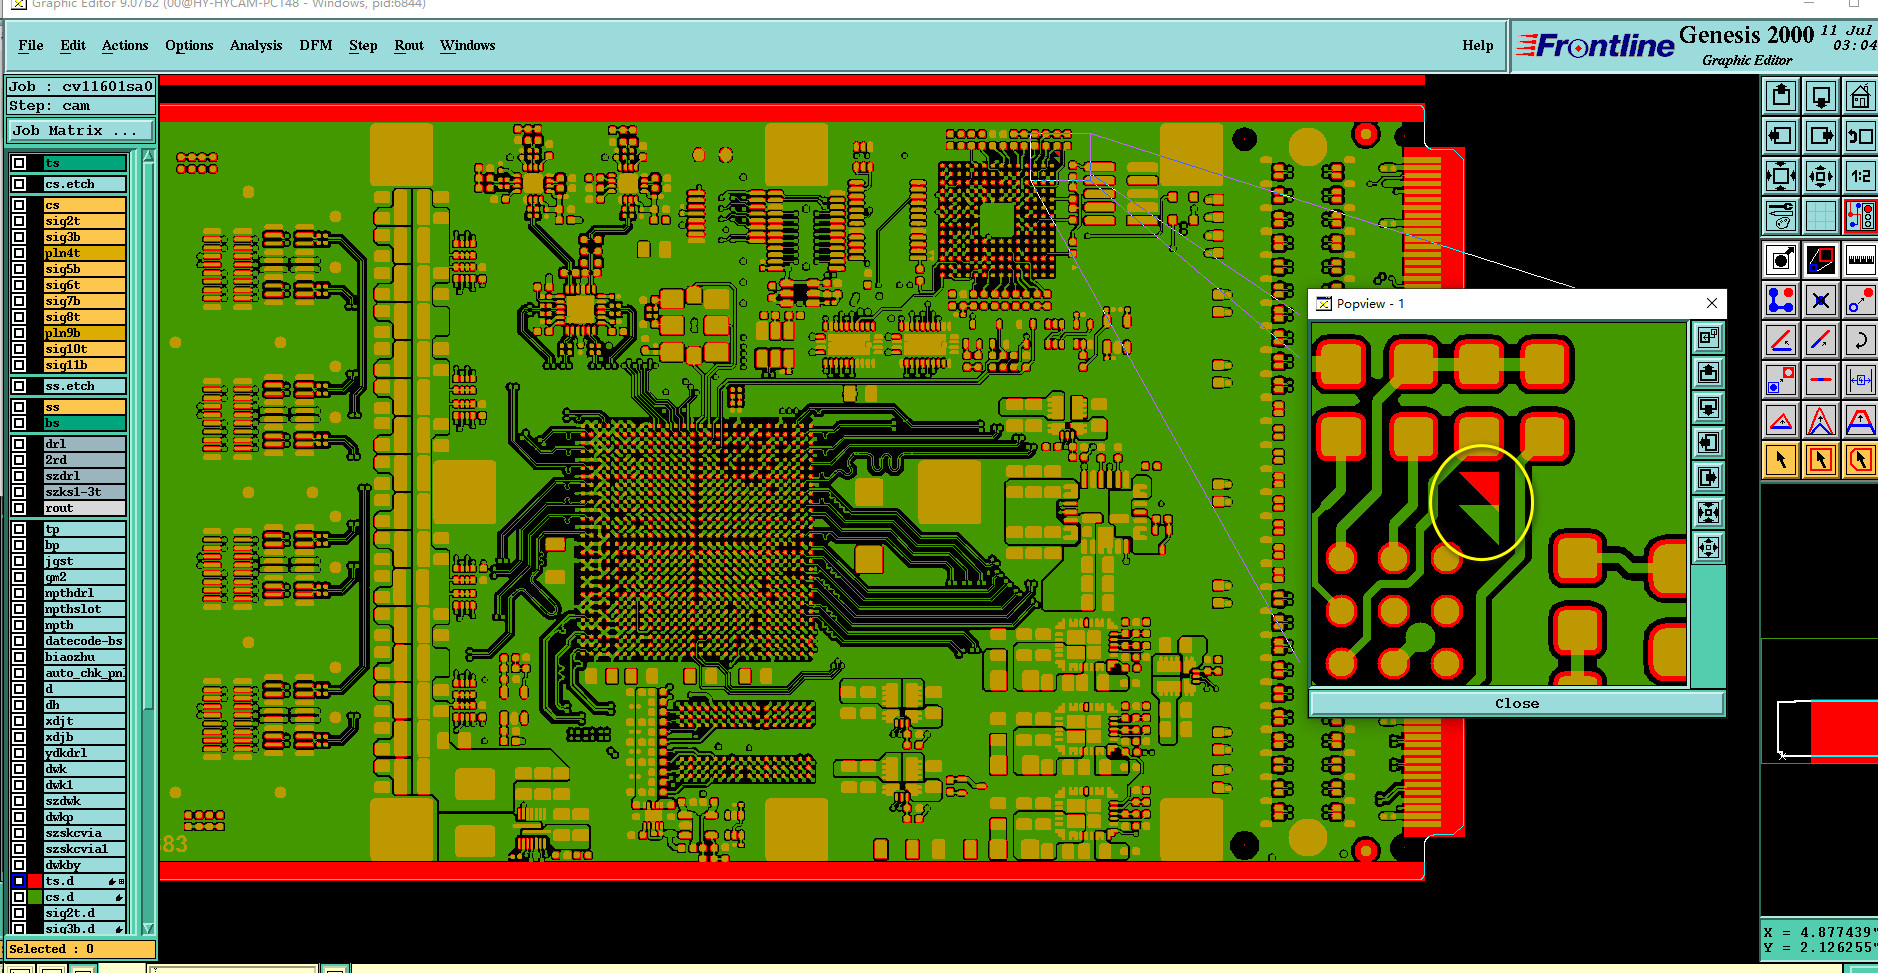The image size is (1878, 973).
Task: Enable the drl layer checkbox
Action: tap(19, 444)
